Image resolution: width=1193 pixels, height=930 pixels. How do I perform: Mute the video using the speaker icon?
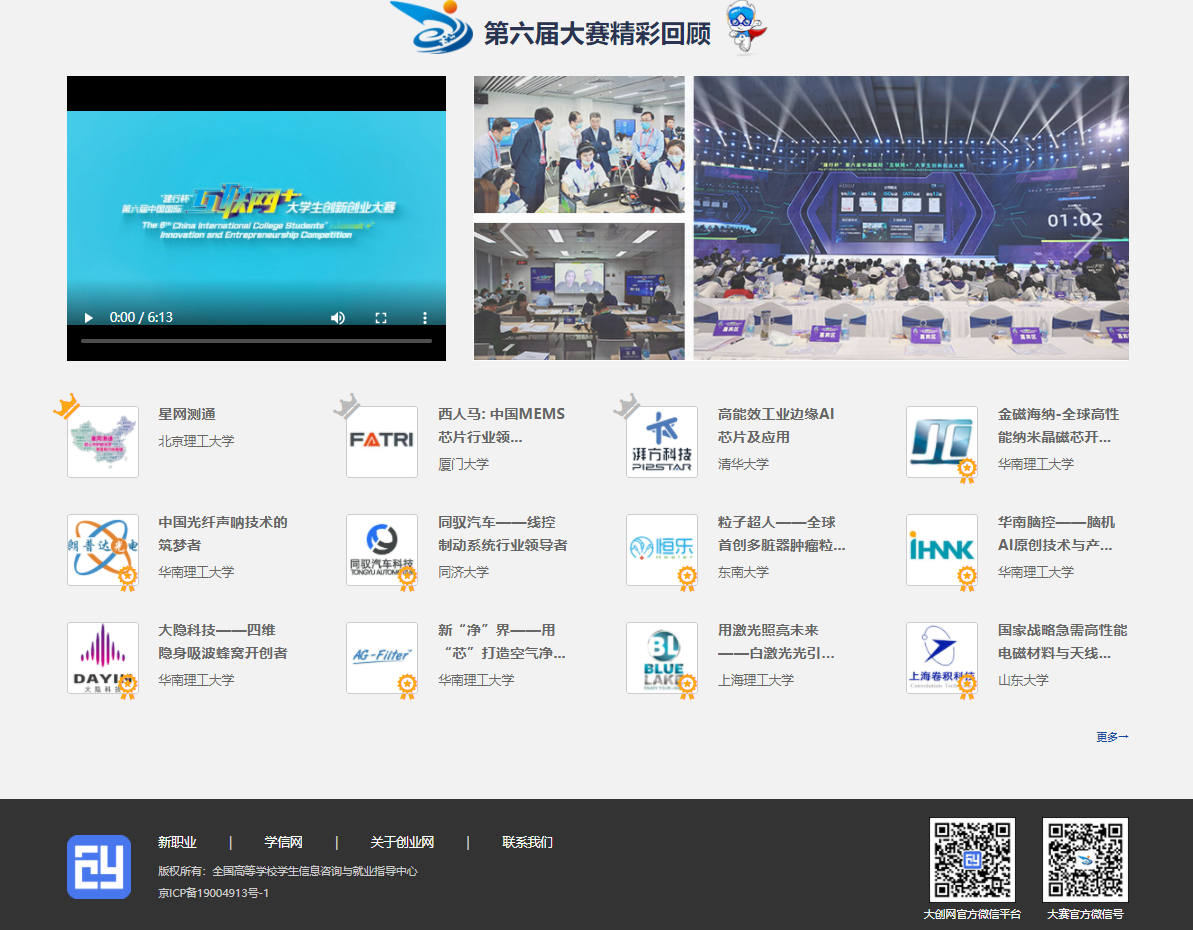[338, 318]
